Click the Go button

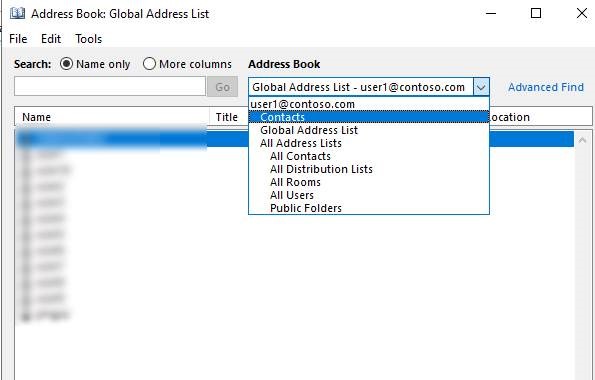222,87
